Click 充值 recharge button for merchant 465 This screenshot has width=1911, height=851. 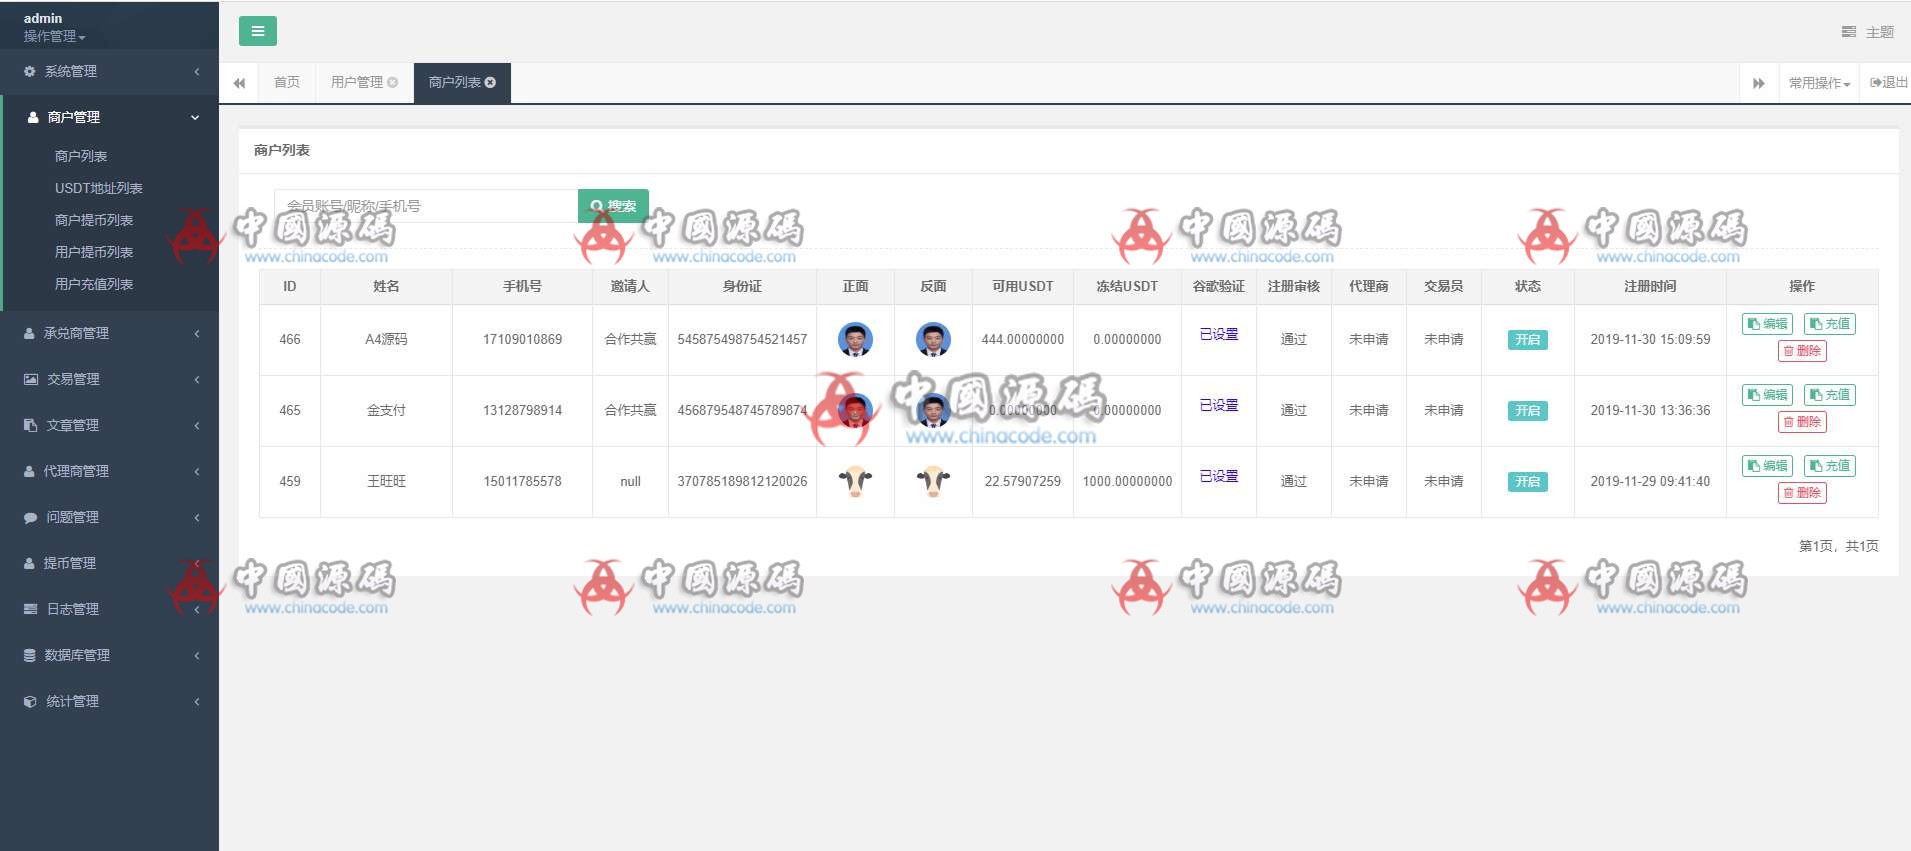click(1829, 395)
